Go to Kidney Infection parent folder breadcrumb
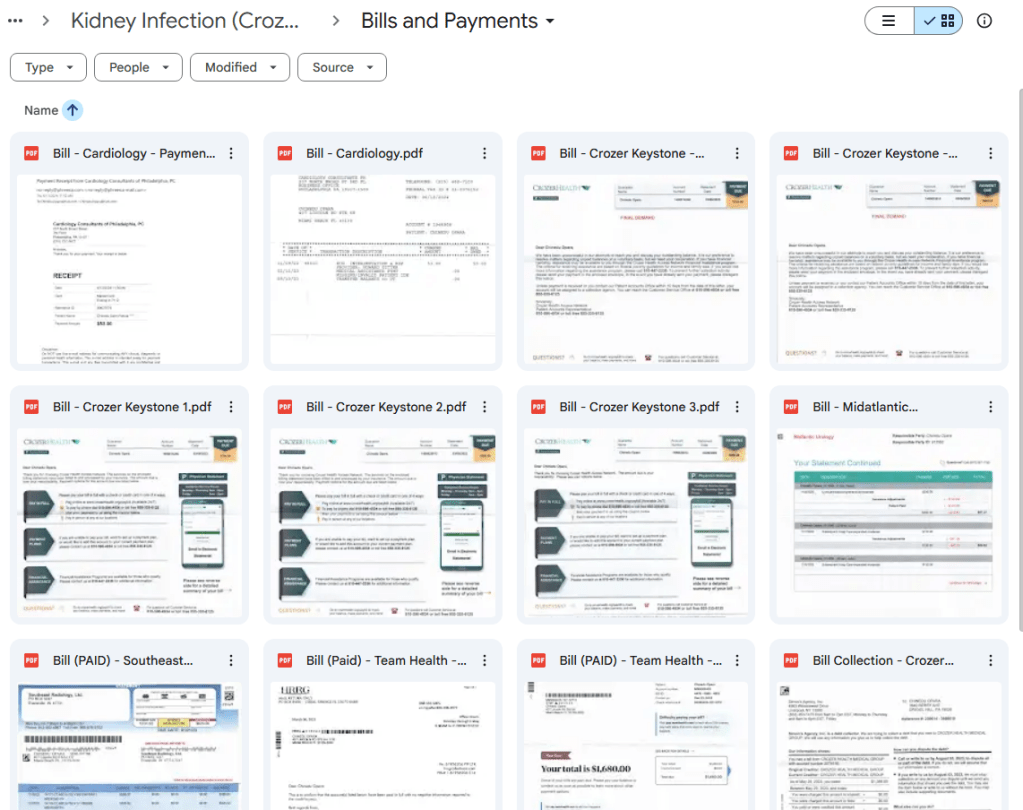Image resolution: width=1023 pixels, height=810 pixels. (184, 21)
